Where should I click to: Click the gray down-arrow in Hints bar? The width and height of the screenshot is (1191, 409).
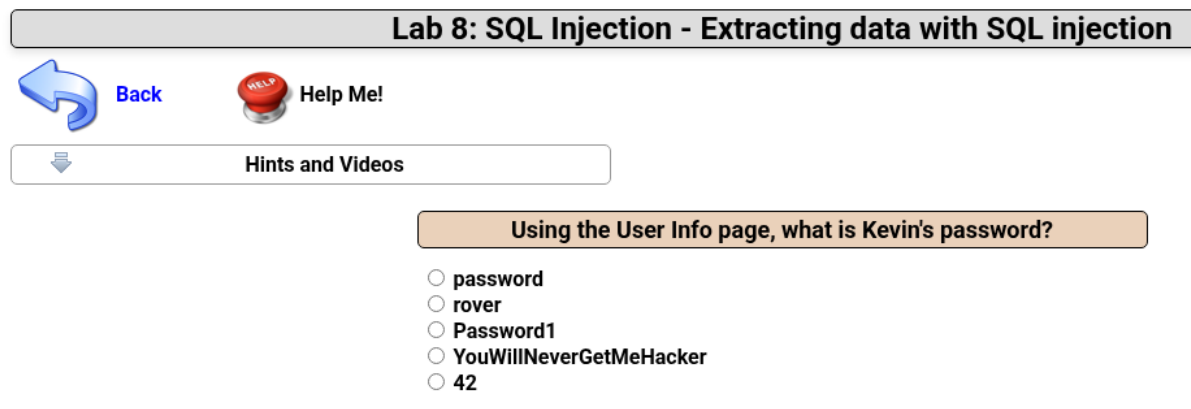(62, 163)
